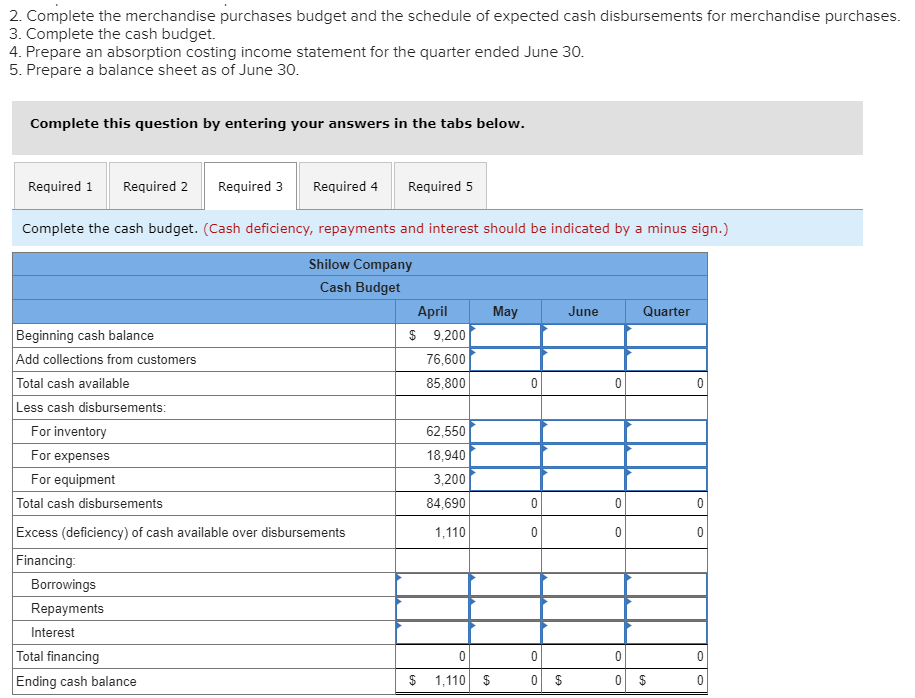Click the April Borrowings input cell

click(x=432, y=584)
